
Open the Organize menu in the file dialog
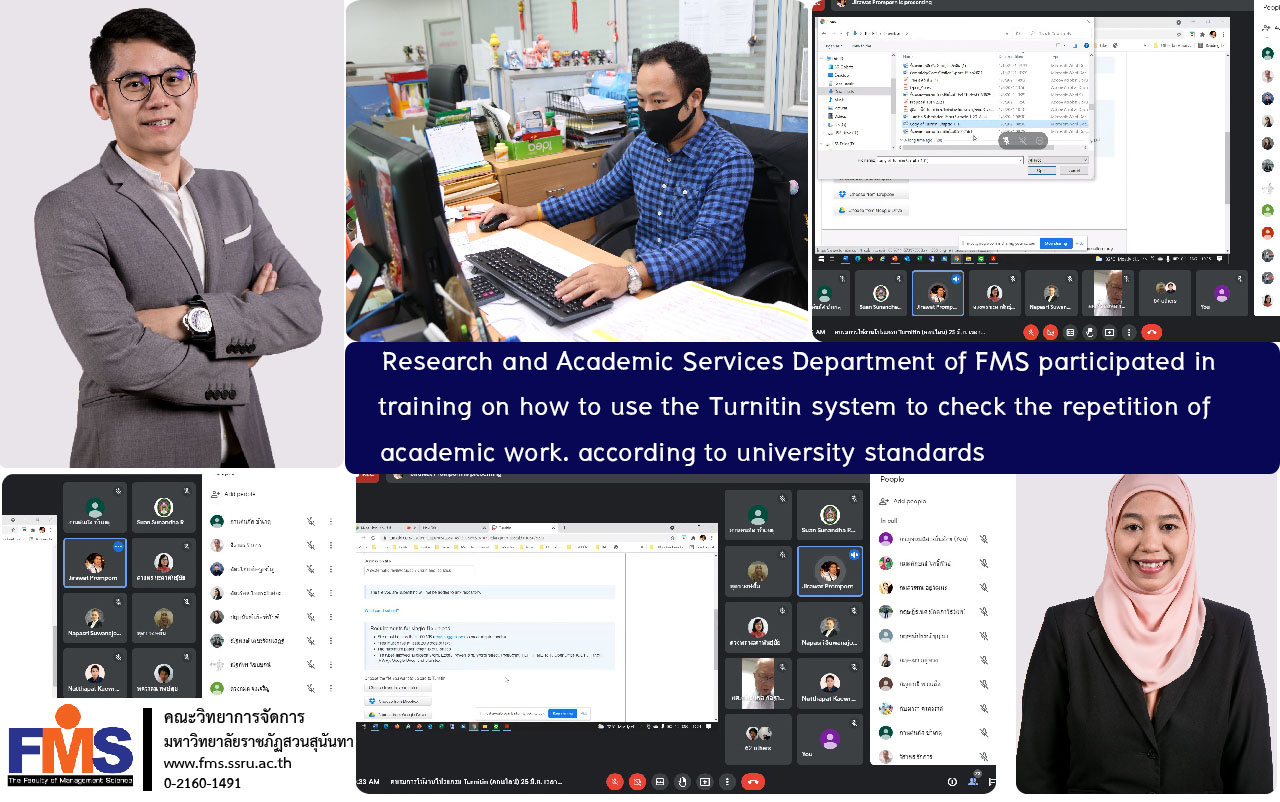pyautogui.click(x=833, y=46)
